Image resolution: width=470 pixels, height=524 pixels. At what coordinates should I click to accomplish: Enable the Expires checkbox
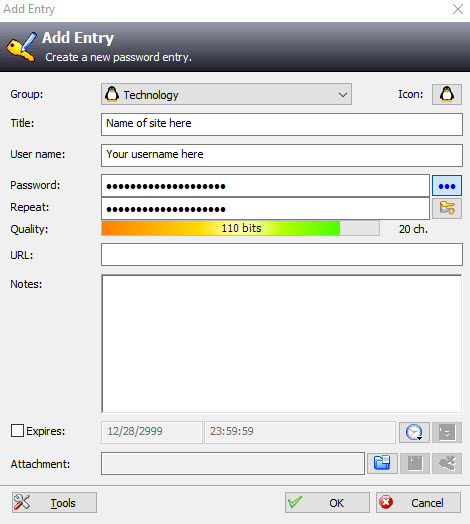point(17,431)
